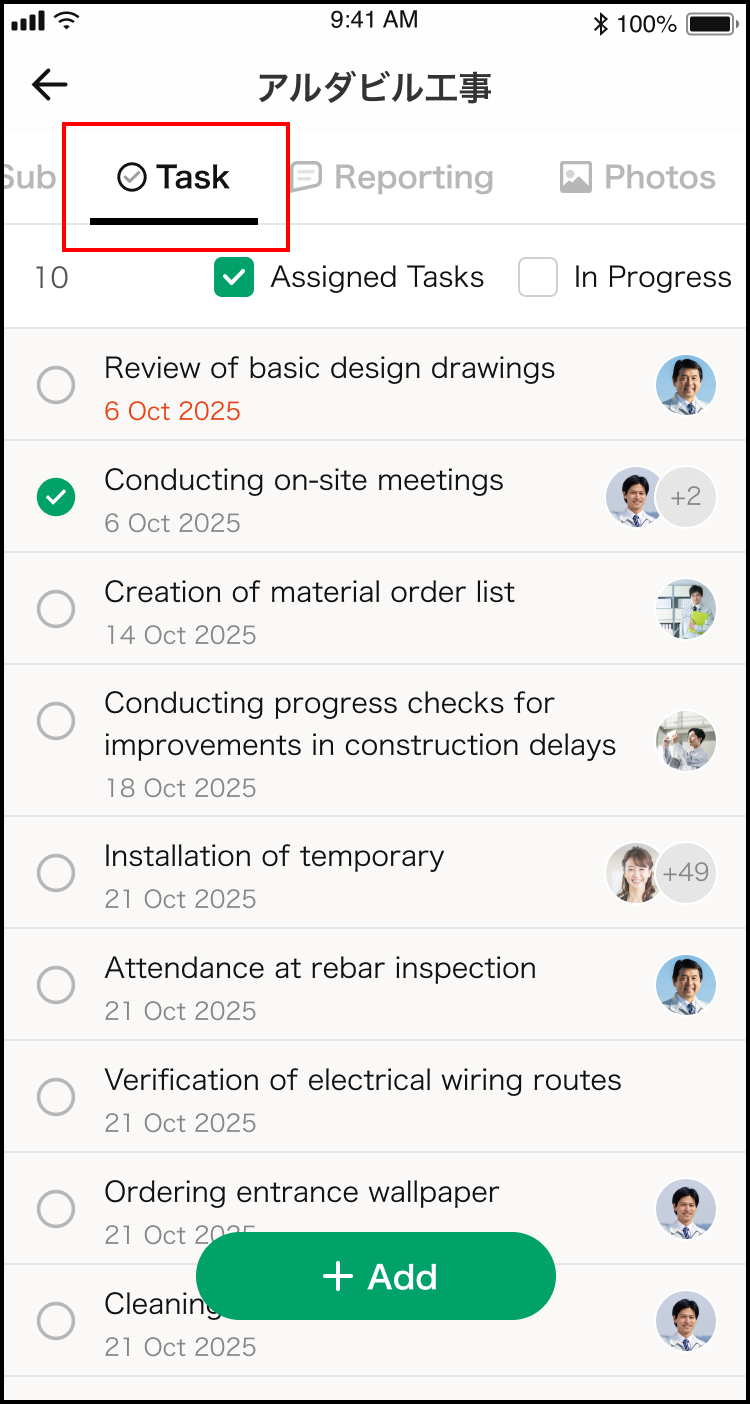Image resolution: width=750 pixels, height=1404 pixels.
Task: Tap assignee avatar on Ordering entrance wallpaper
Action: click(686, 1209)
